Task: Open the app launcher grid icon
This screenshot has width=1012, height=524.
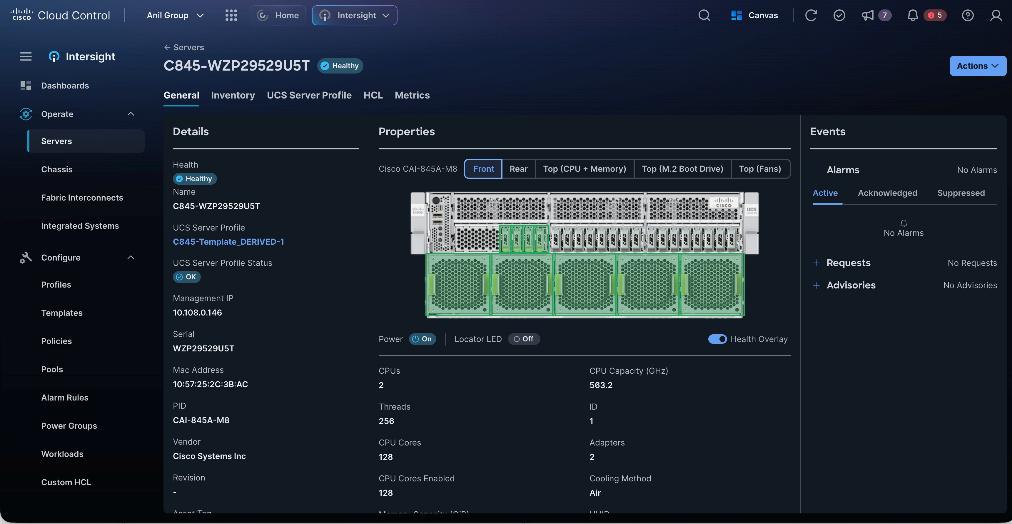Action: tap(231, 15)
